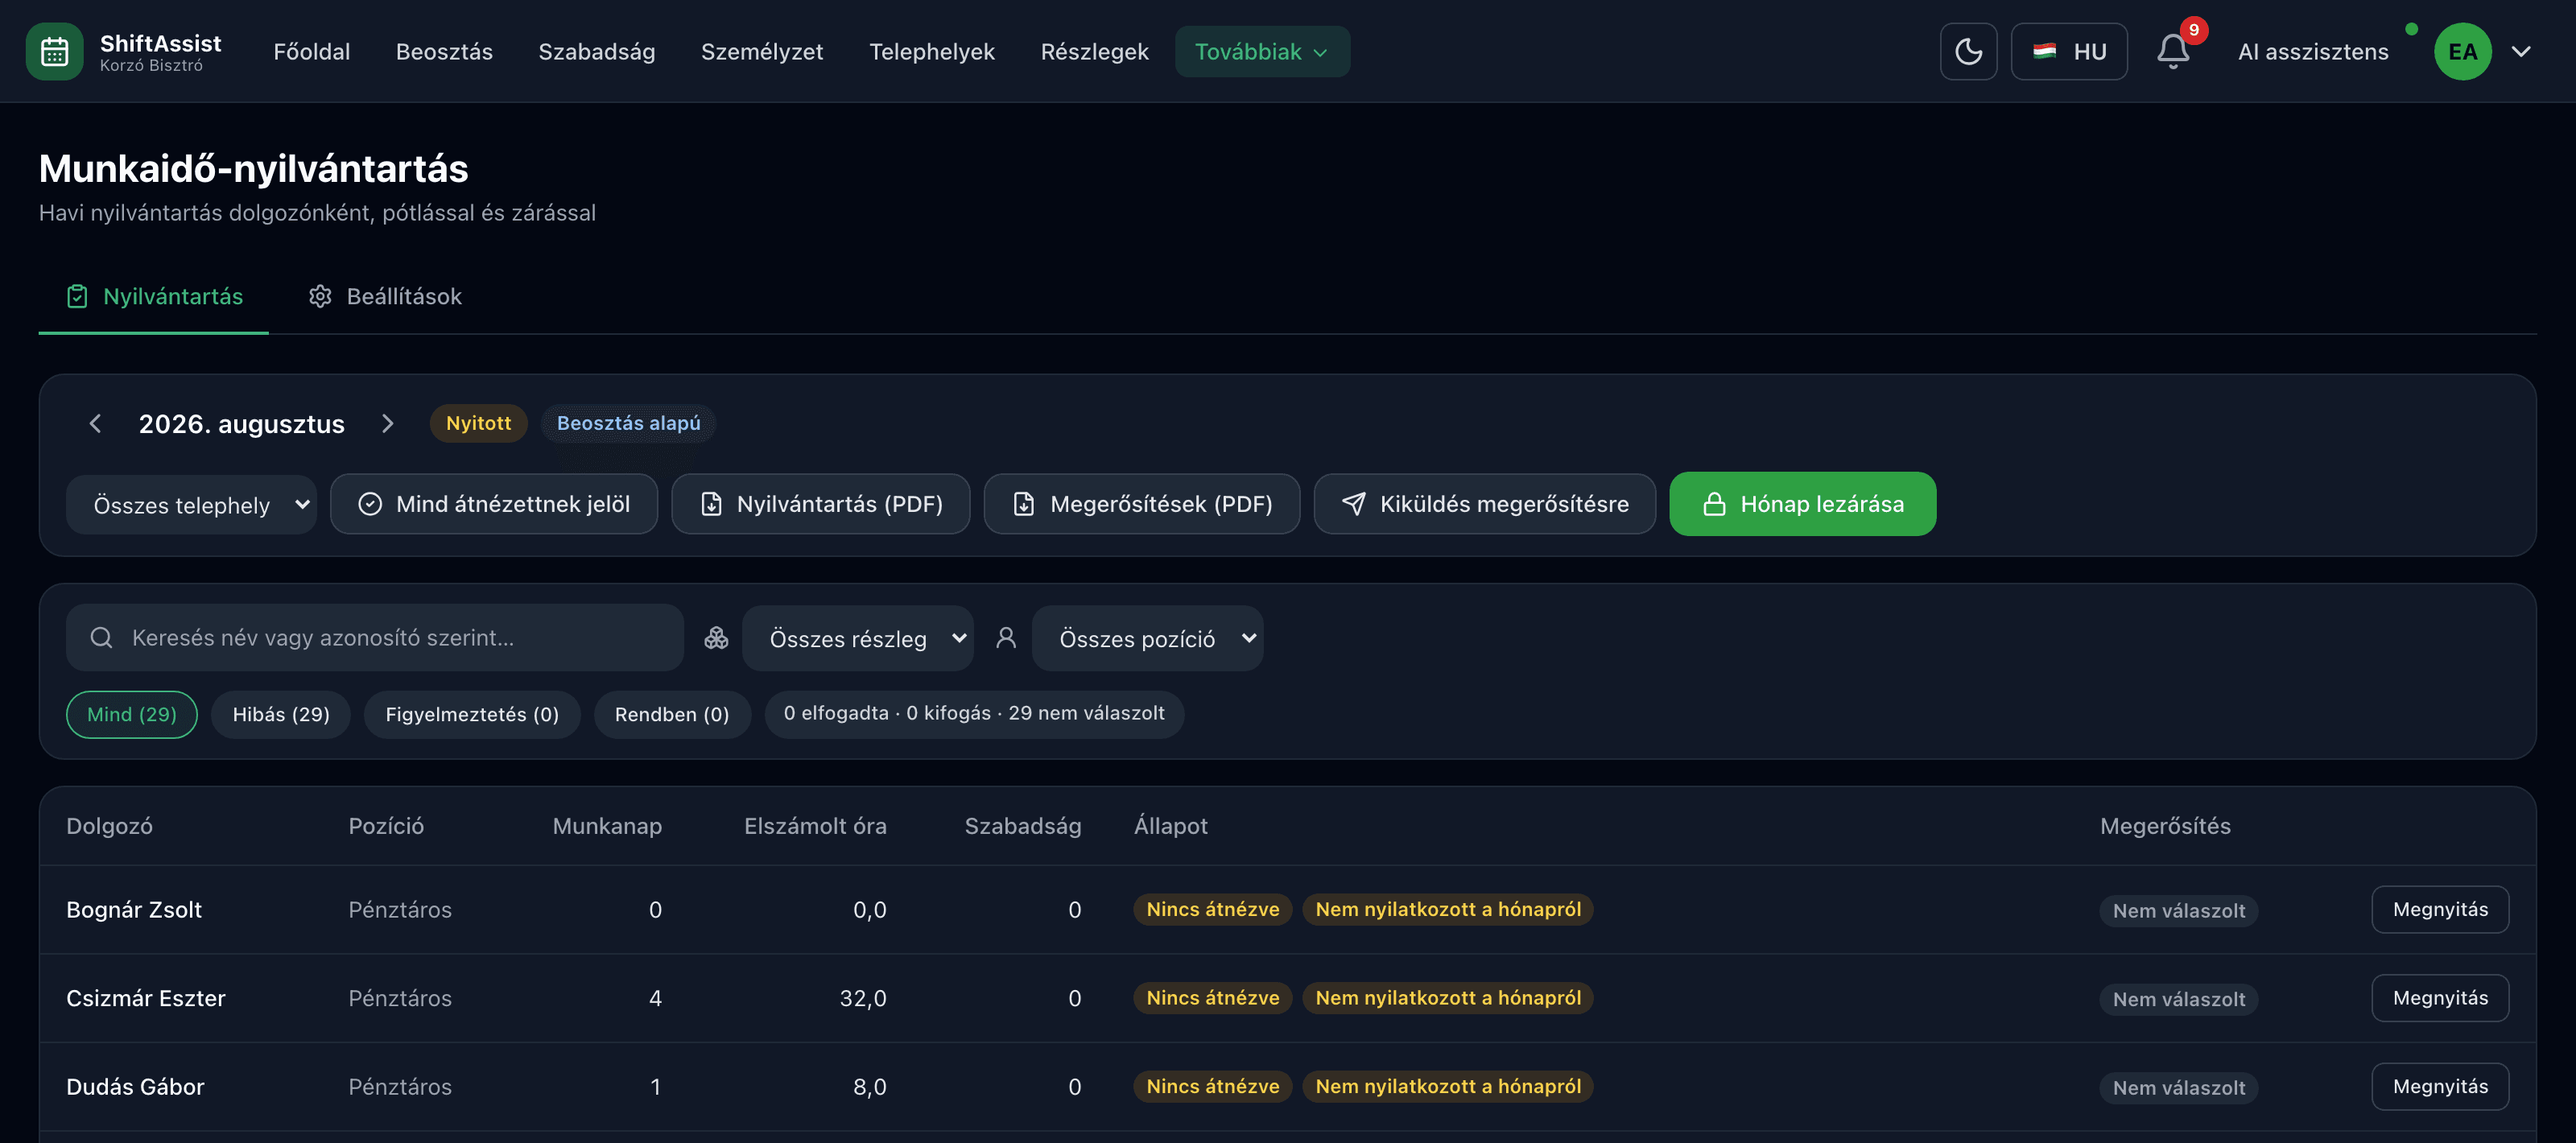Click the name Bognár Zsolt

pyautogui.click(x=134, y=910)
